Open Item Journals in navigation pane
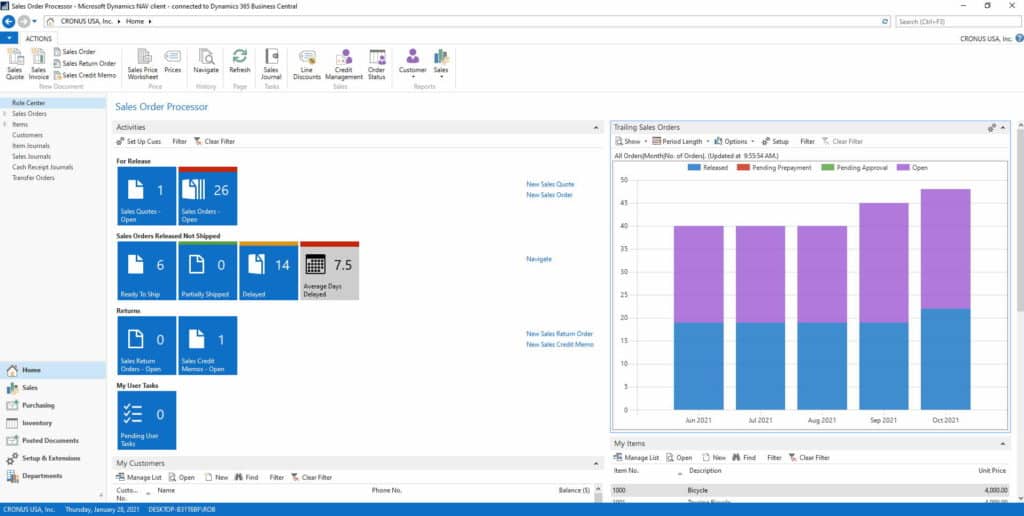 (x=31, y=146)
